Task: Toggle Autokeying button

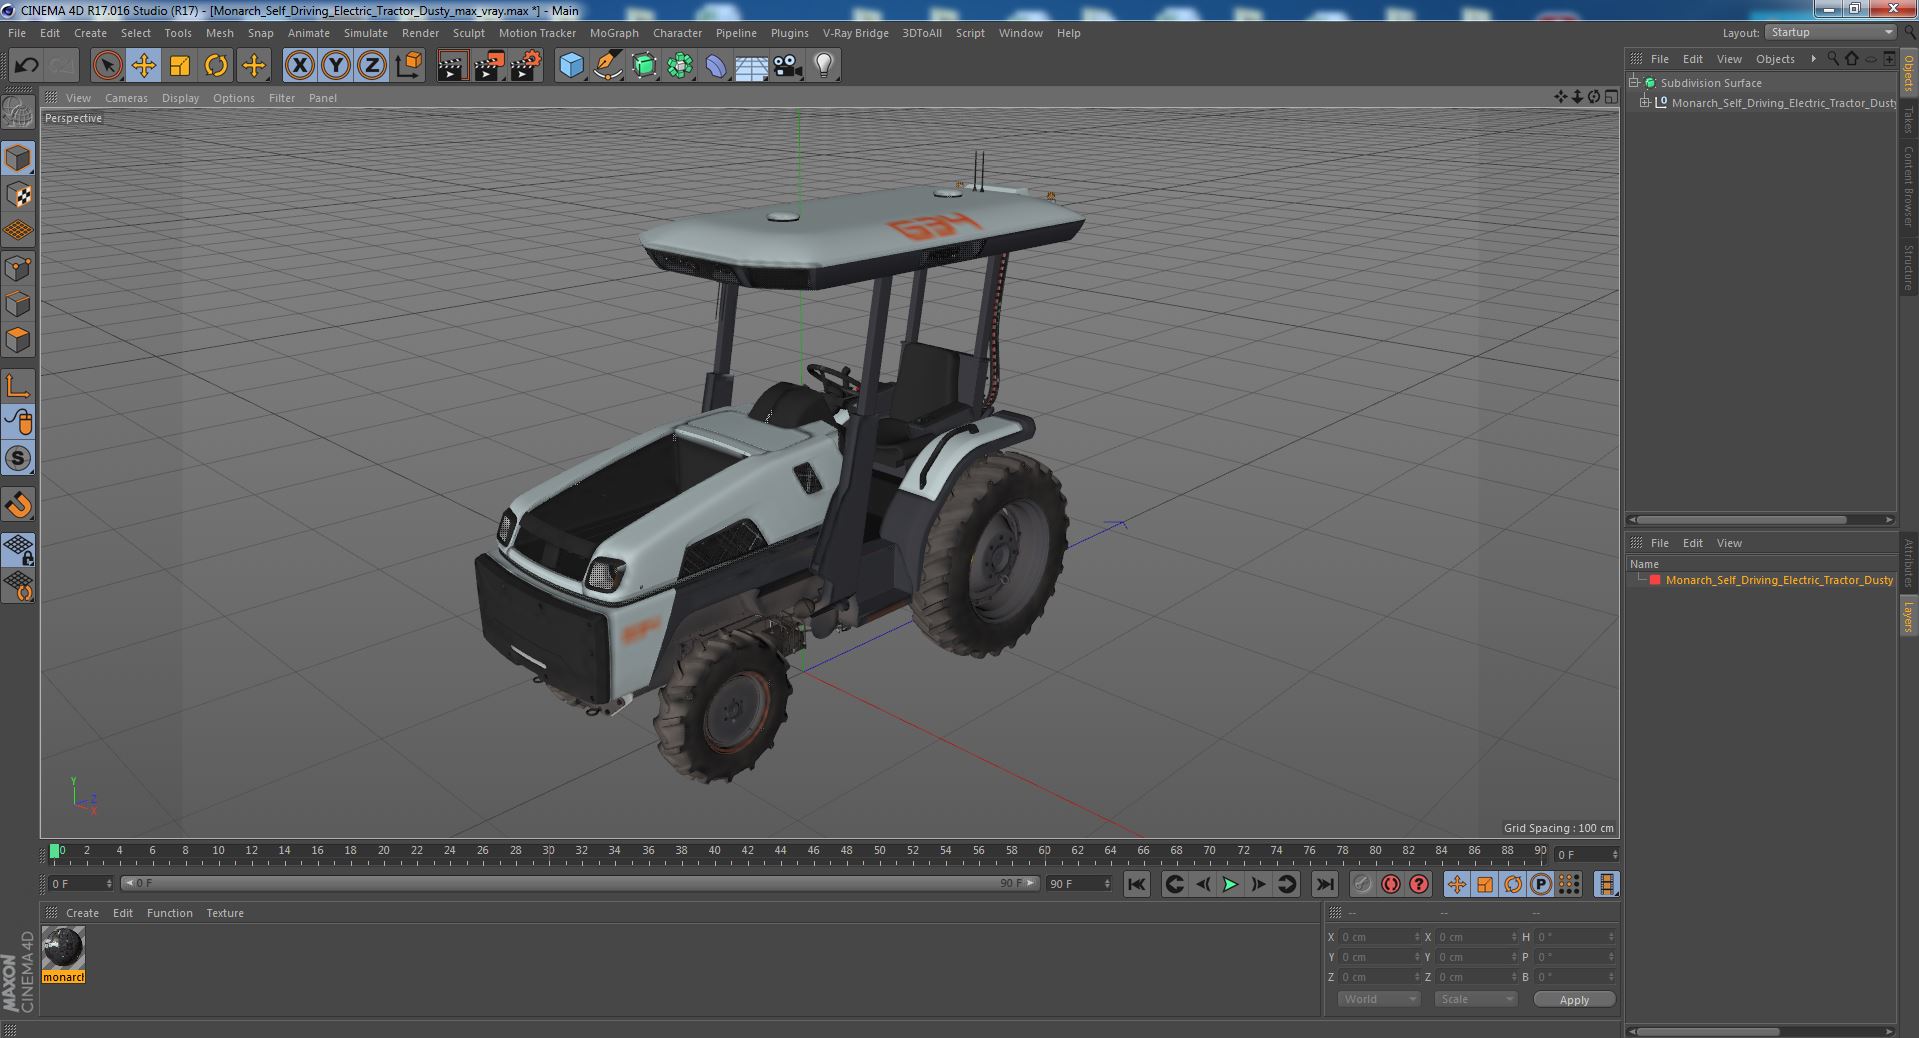Action: 1390,884
